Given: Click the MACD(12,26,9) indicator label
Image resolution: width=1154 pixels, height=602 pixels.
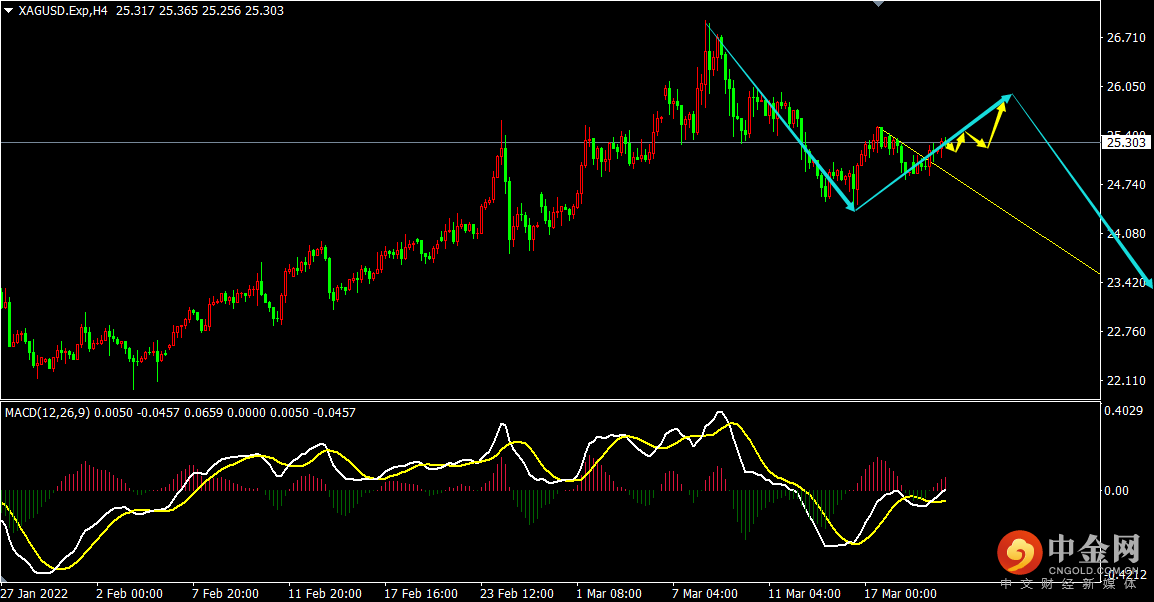Looking at the screenshot, I should (x=47, y=413).
